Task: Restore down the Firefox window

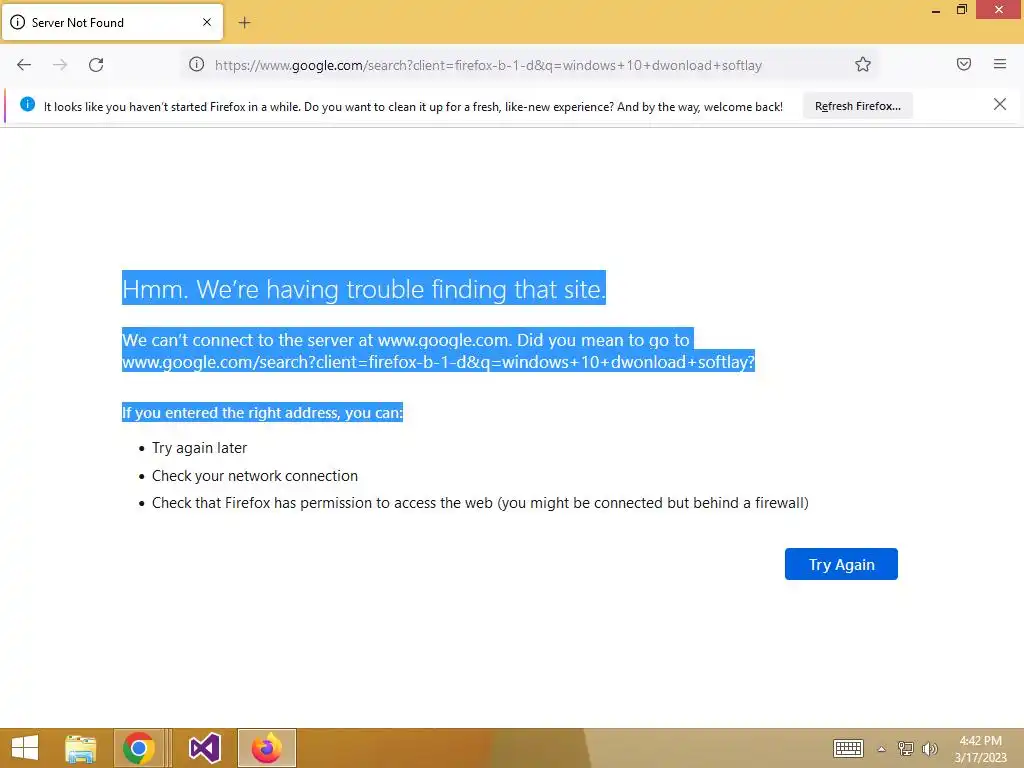Action: [x=961, y=10]
